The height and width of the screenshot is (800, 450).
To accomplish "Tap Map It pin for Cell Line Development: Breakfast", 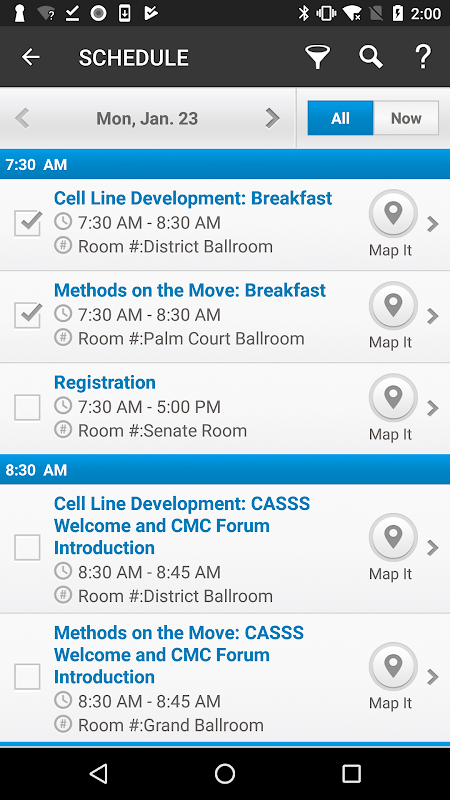I will coord(393,214).
